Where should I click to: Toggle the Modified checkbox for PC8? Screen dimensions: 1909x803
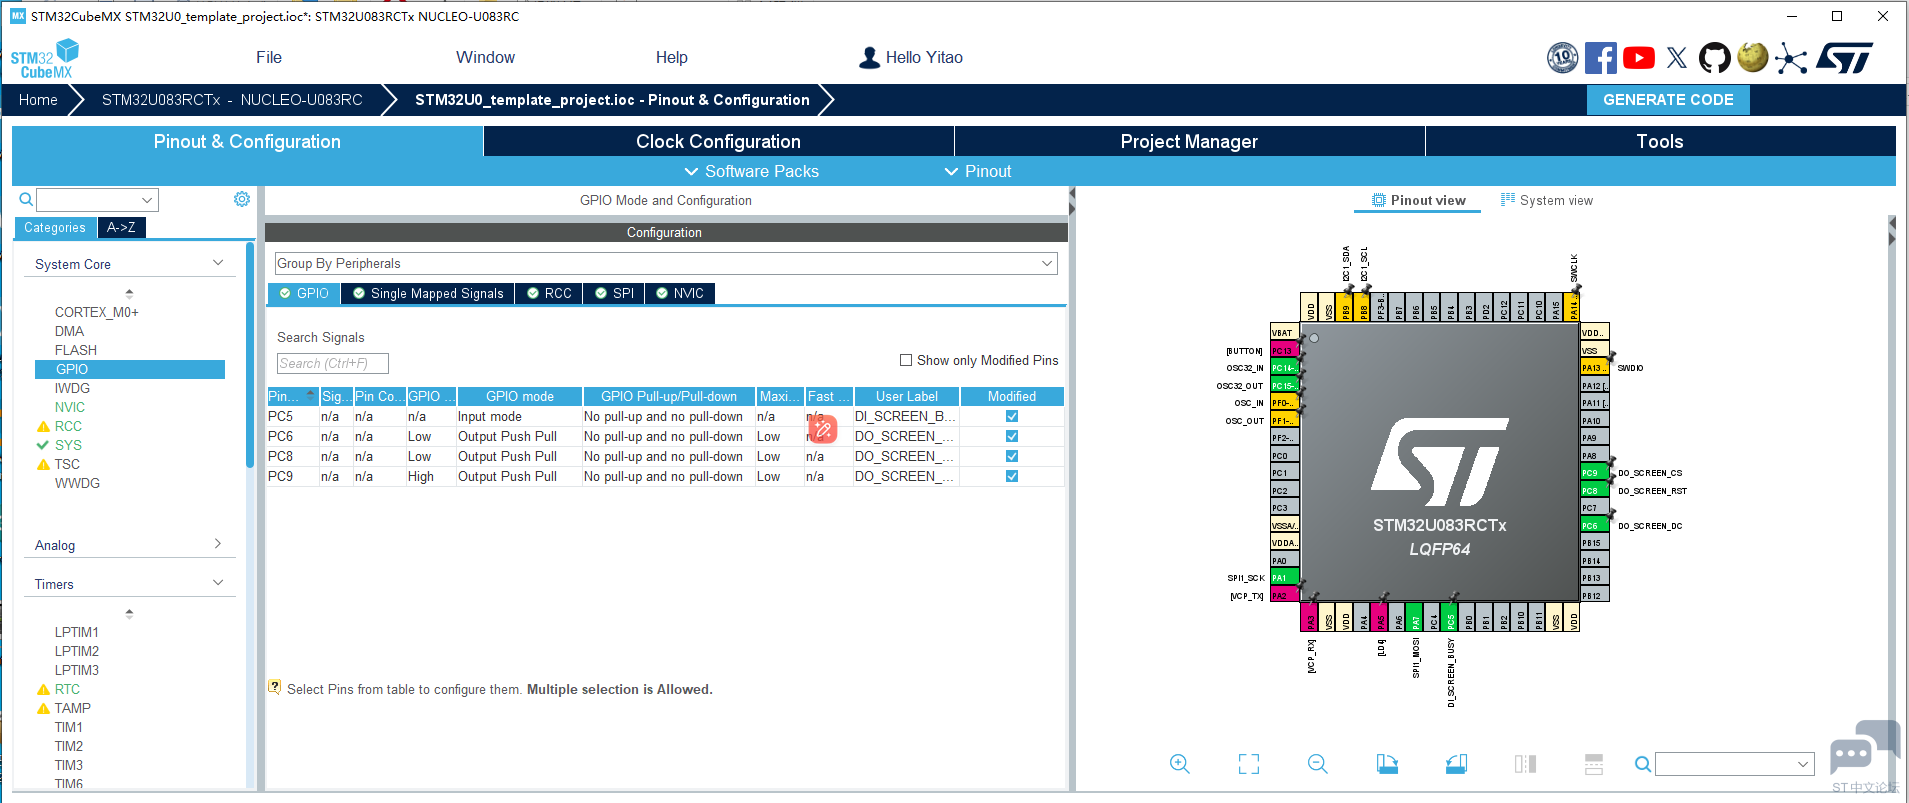point(1012,456)
